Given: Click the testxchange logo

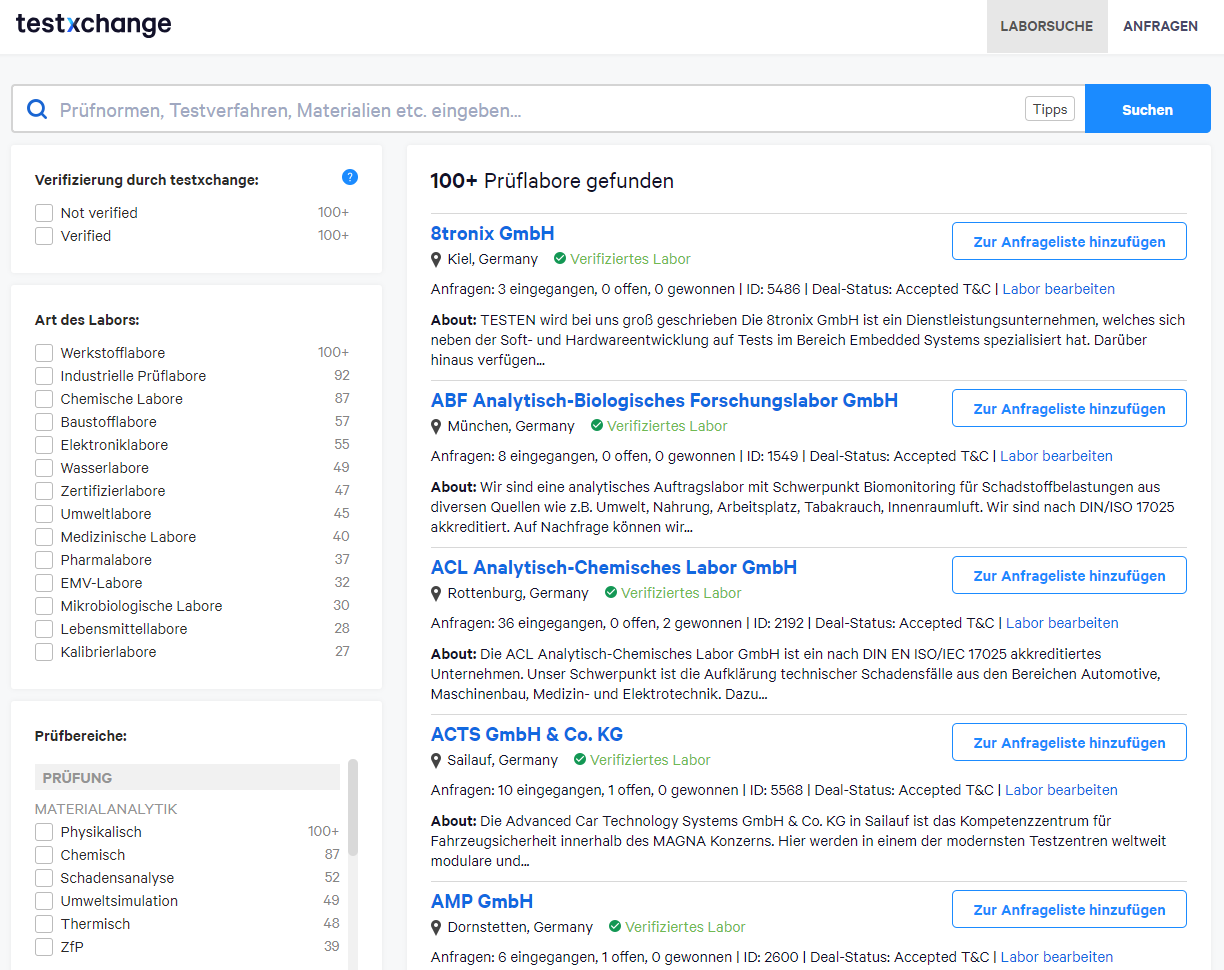Looking at the screenshot, I should point(94,25).
